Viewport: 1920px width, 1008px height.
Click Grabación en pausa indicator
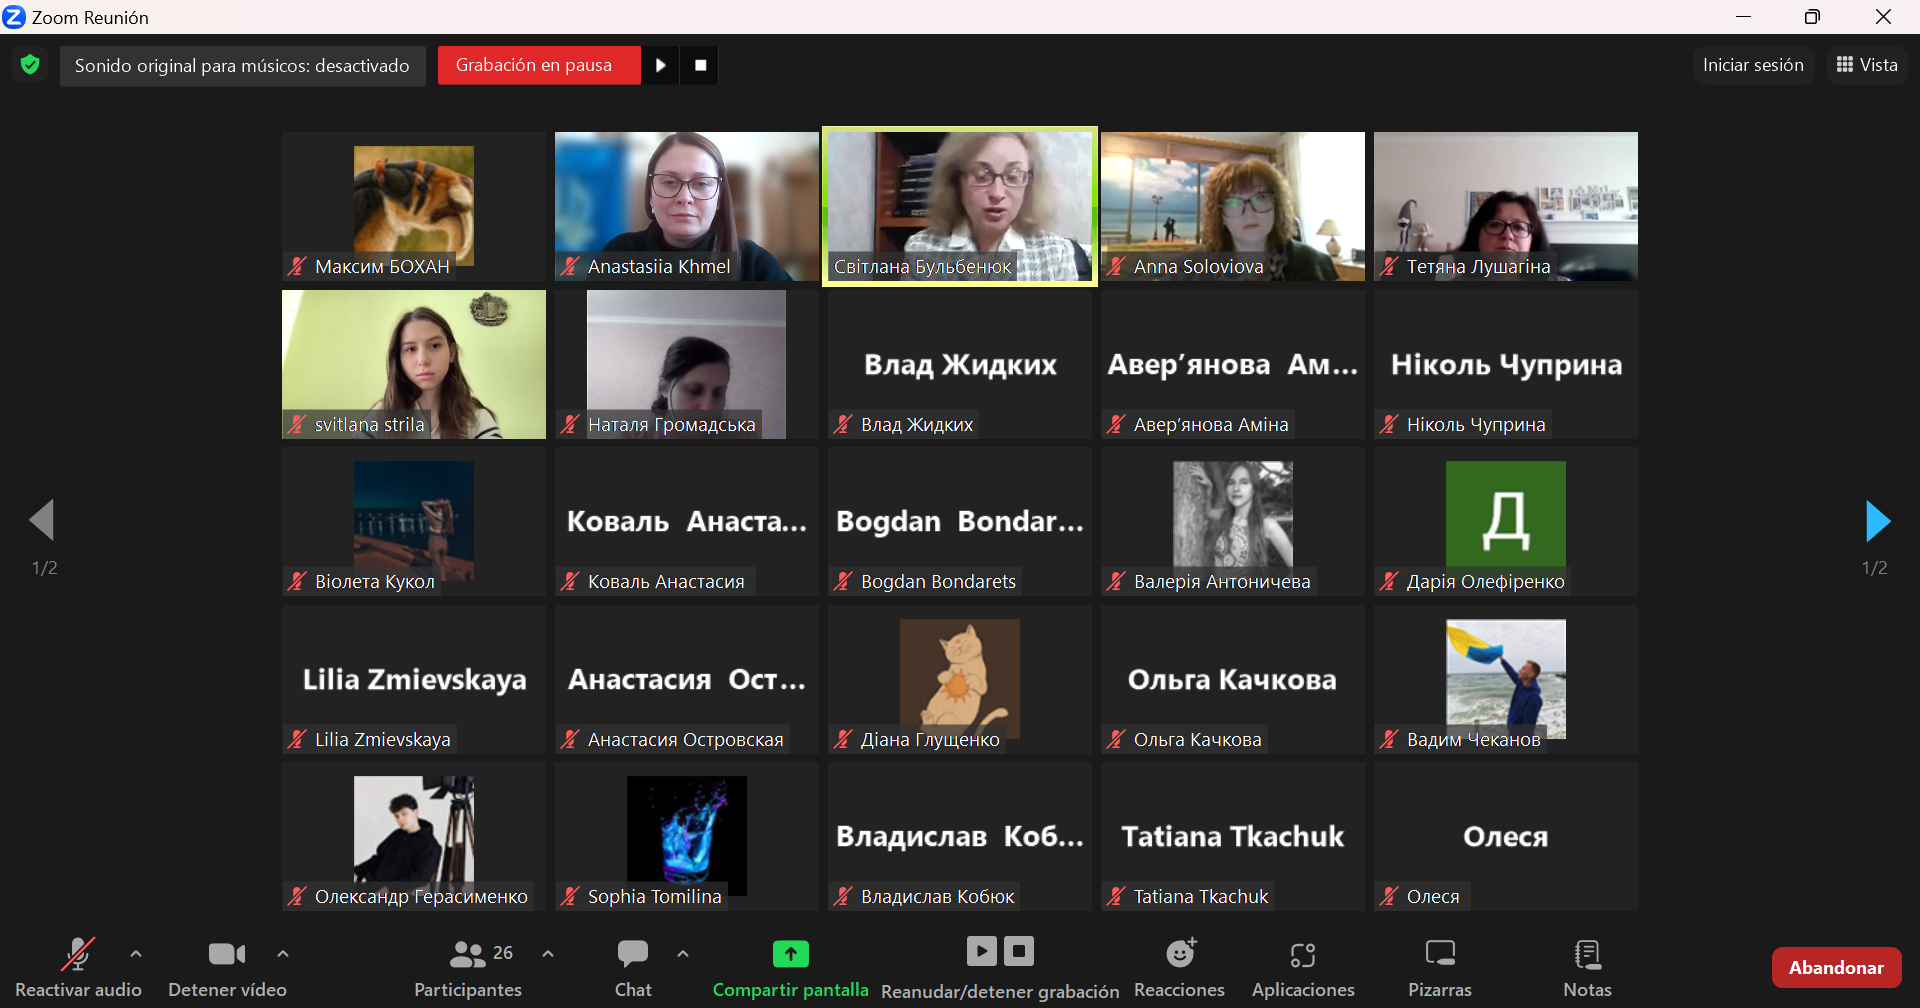pos(539,65)
